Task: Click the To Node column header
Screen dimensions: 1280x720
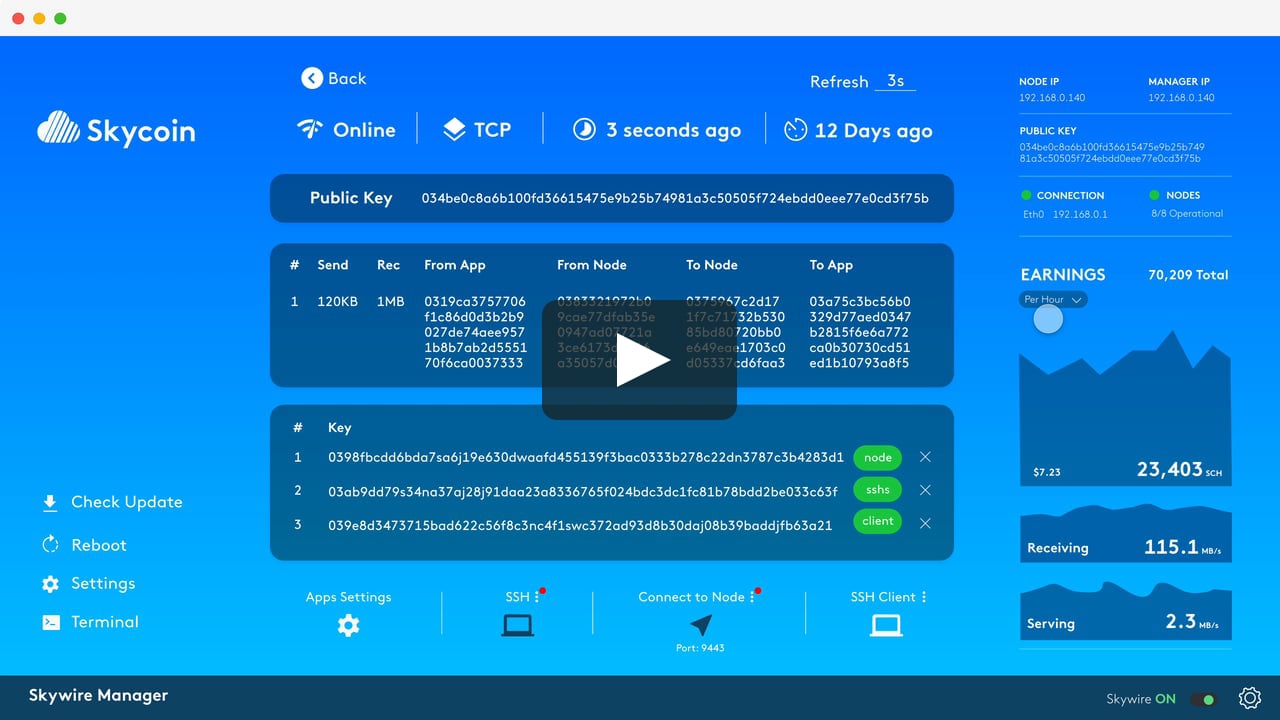Action: [712, 265]
